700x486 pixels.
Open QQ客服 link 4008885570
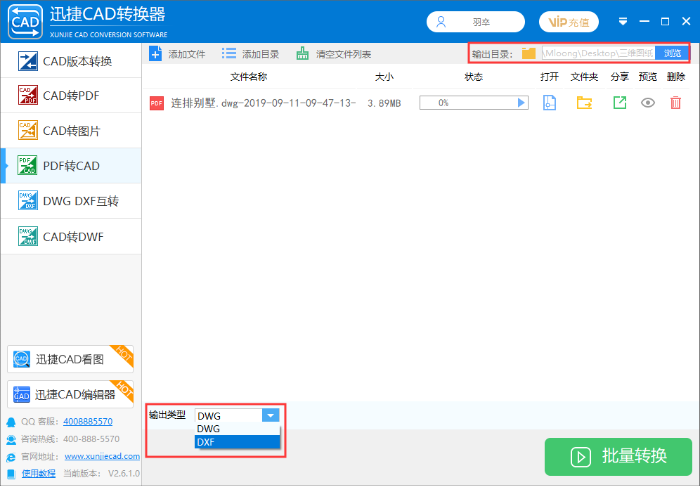pyautogui.click(x=88, y=421)
